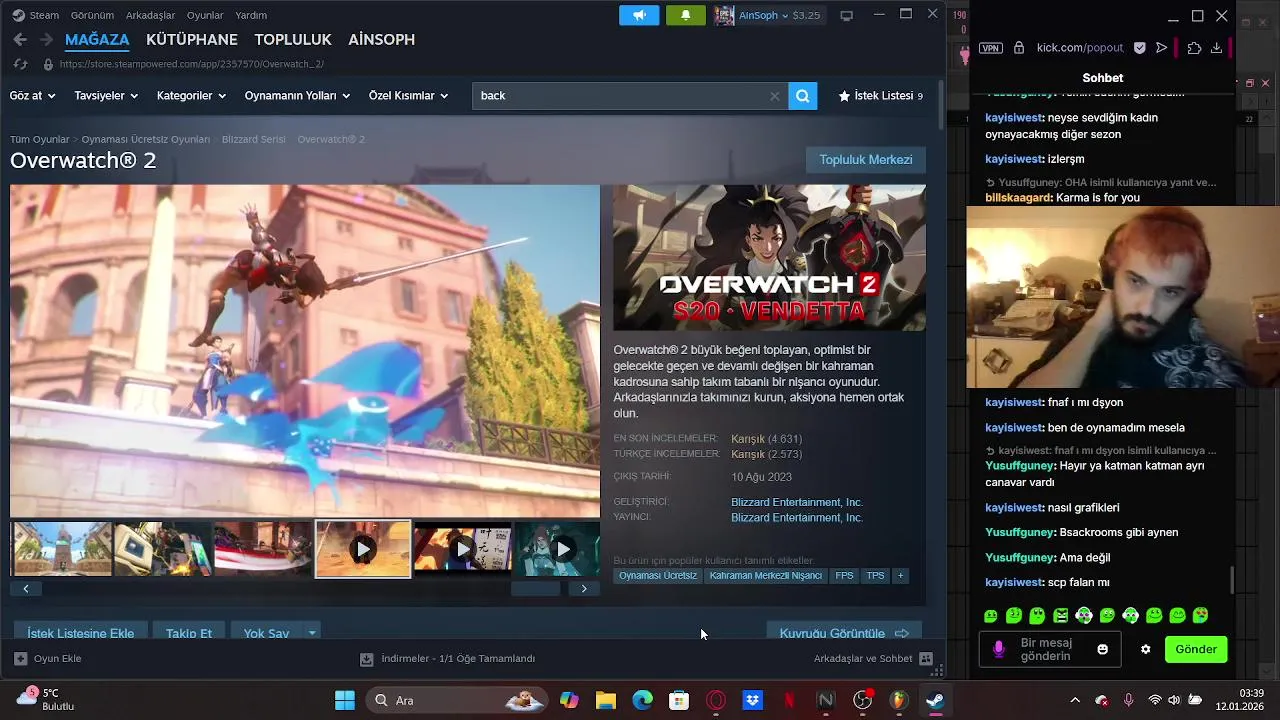Click the Takip Et button

click(x=189, y=633)
